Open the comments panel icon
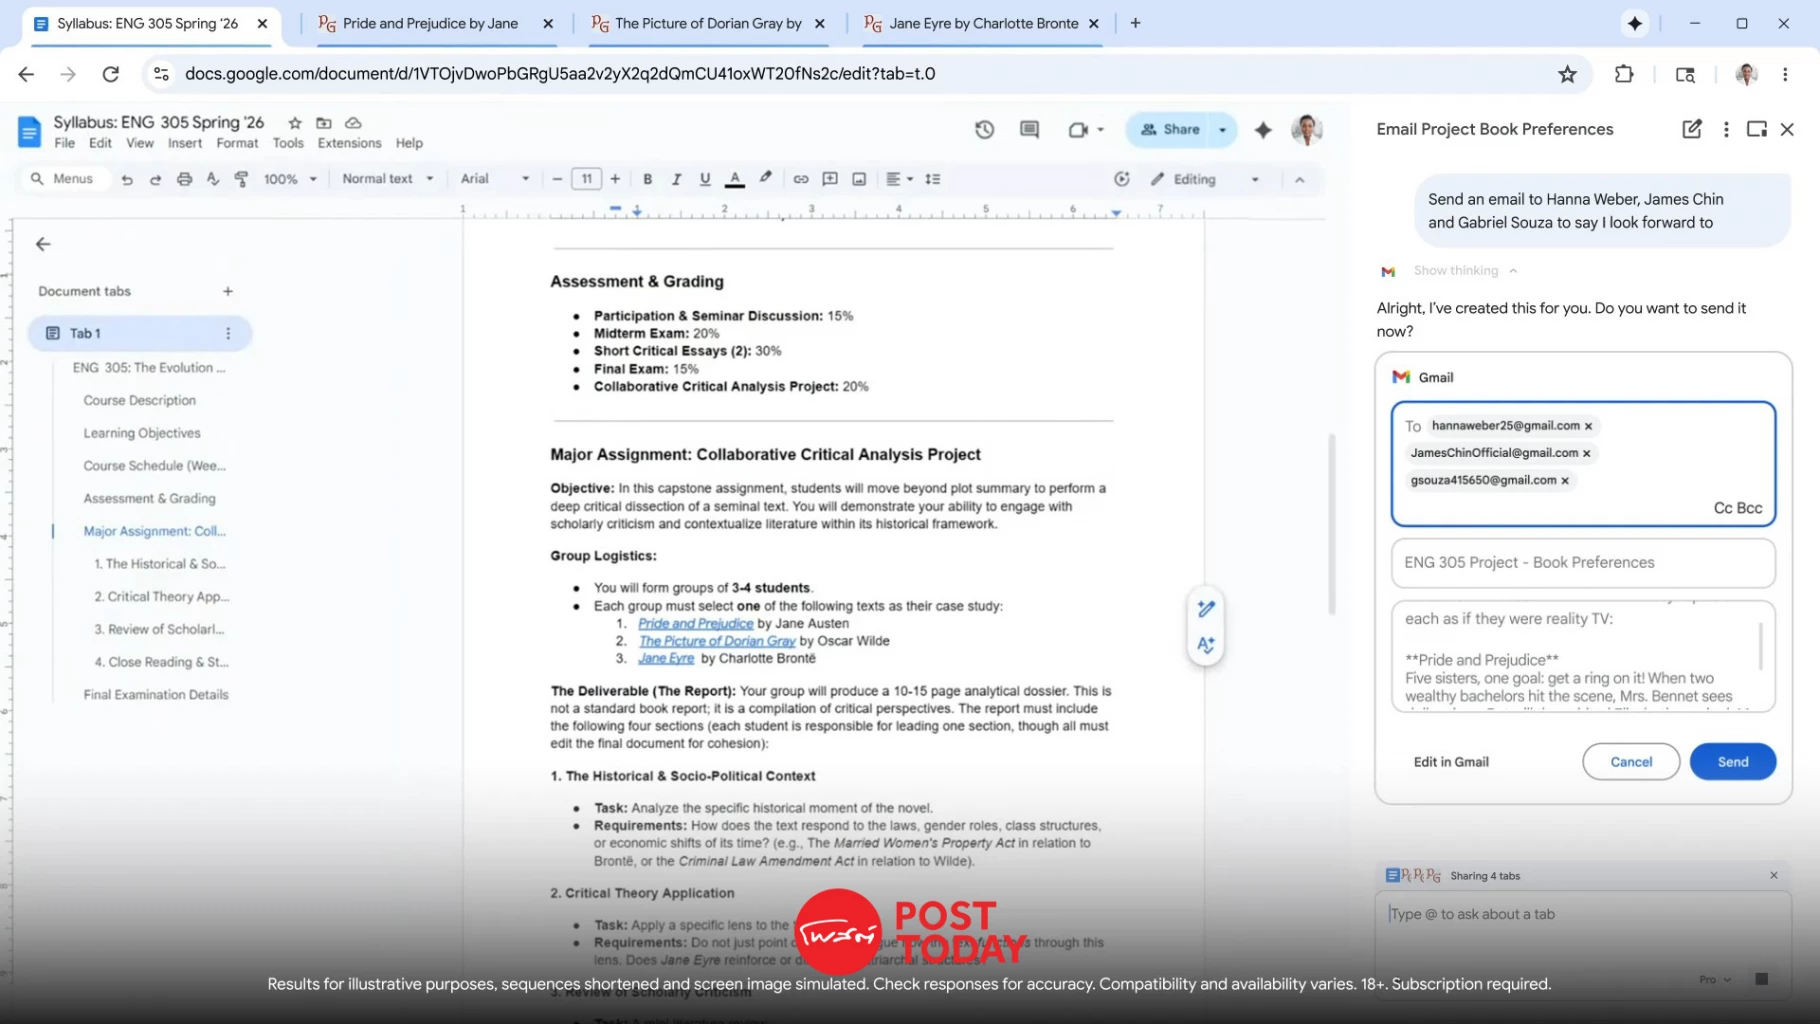The image size is (1820, 1024). (x=1029, y=129)
